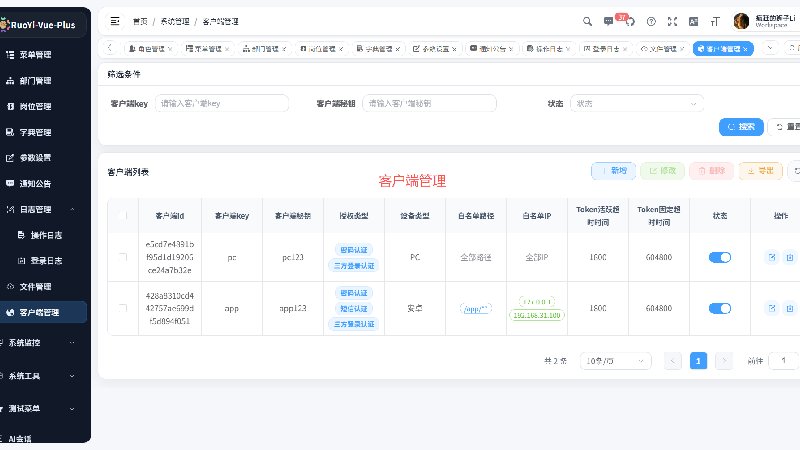
Task: Open the 状态 filter dropdown
Action: [x=637, y=104]
